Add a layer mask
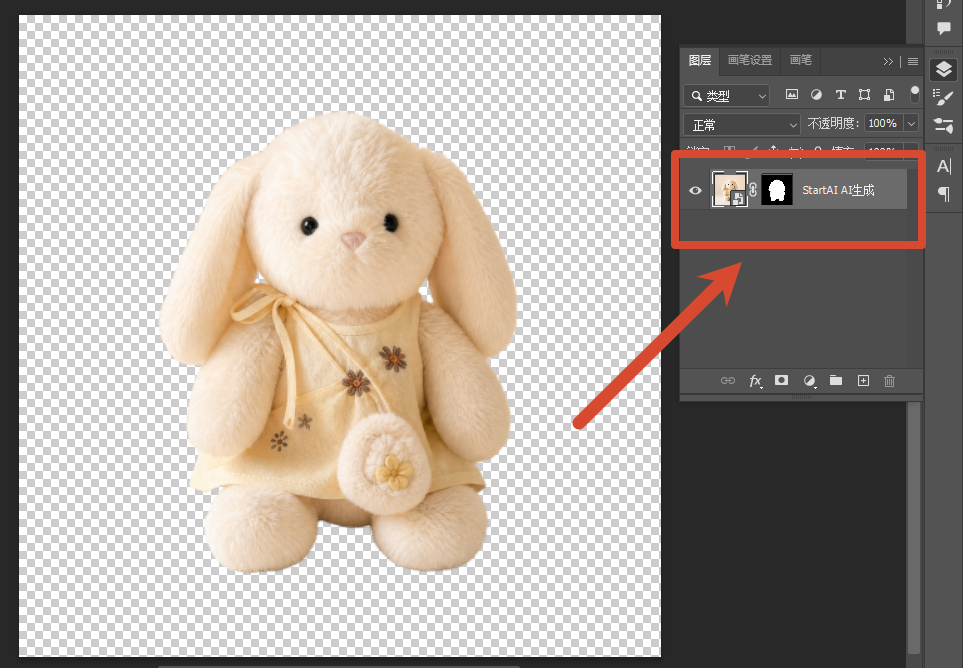963x668 pixels. click(781, 381)
